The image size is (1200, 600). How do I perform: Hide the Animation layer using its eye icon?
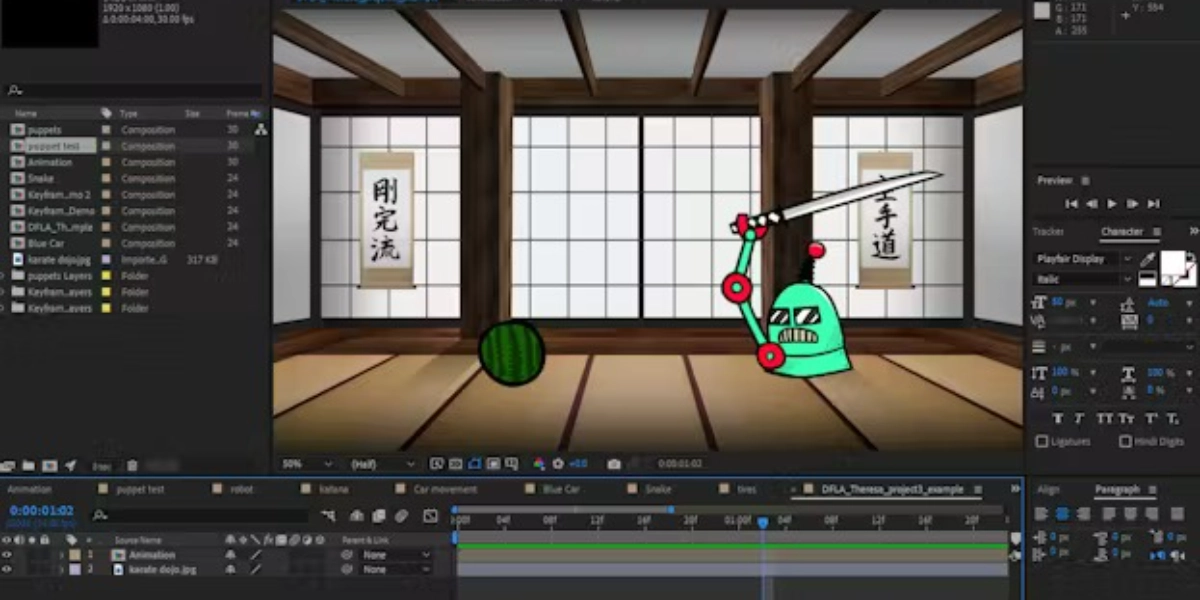pyautogui.click(x=7, y=555)
